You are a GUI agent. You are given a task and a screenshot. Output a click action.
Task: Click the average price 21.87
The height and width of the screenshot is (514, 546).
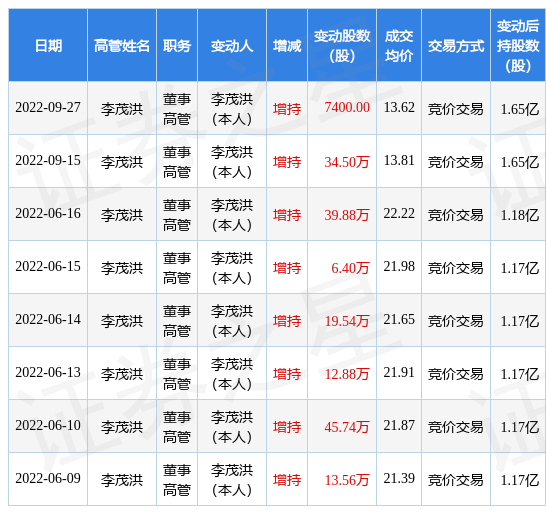399,426
